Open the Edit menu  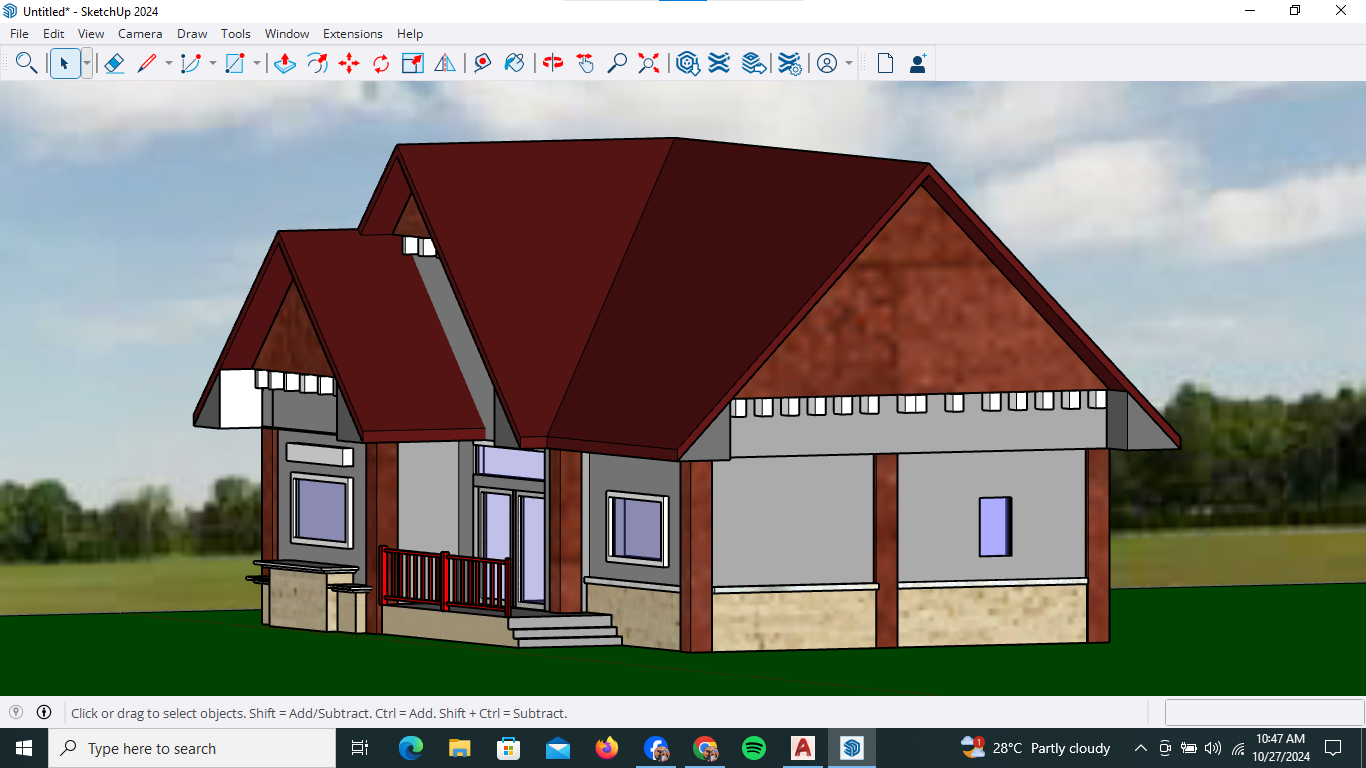[x=53, y=33]
